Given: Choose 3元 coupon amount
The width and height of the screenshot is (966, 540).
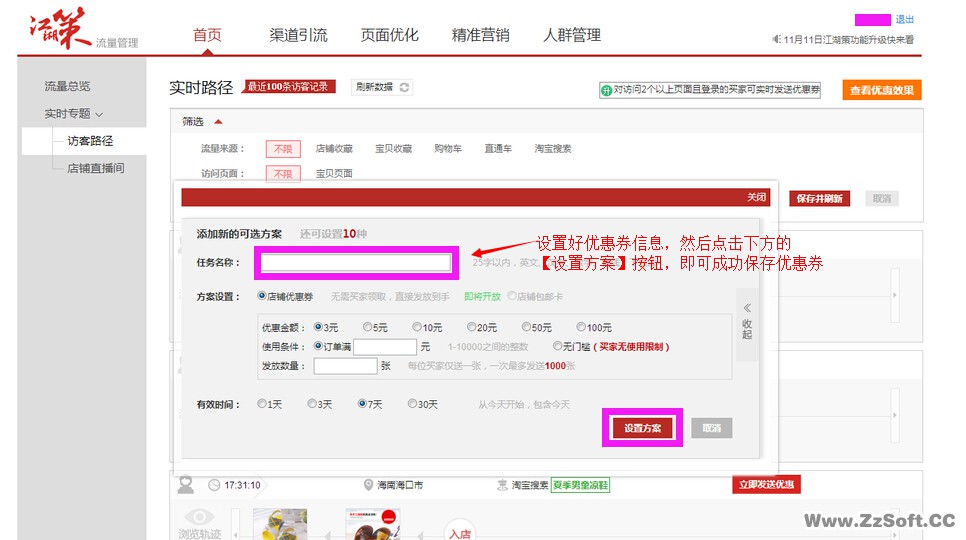Looking at the screenshot, I should pos(318,327).
